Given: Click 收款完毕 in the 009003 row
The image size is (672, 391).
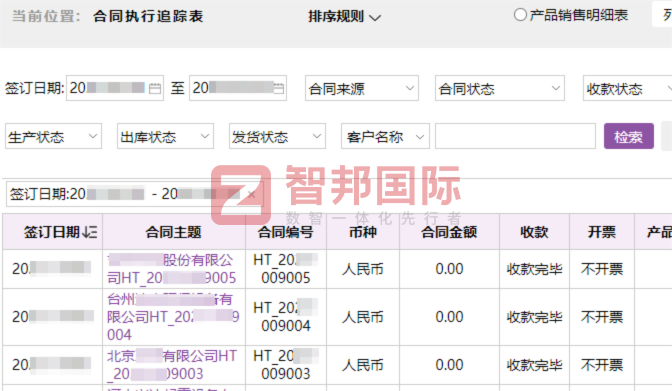Looking at the screenshot, I should tap(534, 365).
